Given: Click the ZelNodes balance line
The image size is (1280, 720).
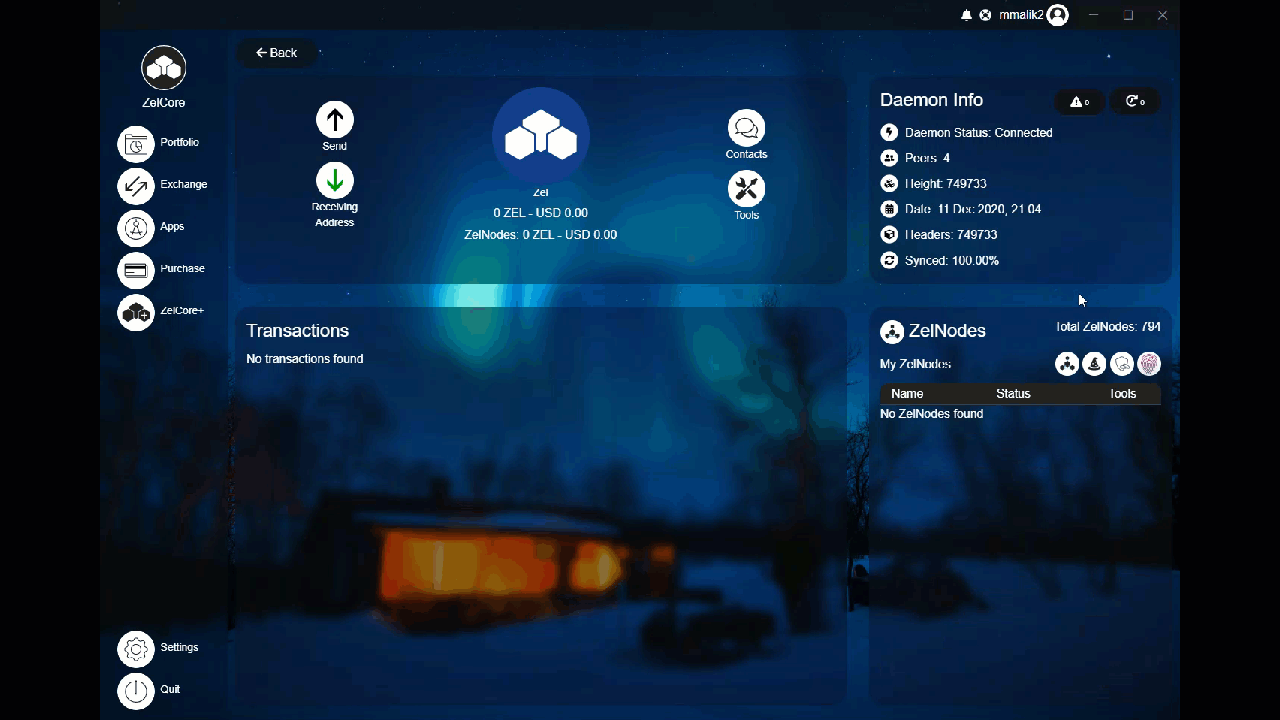Looking at the screenshot, I should tap(541, 235).
